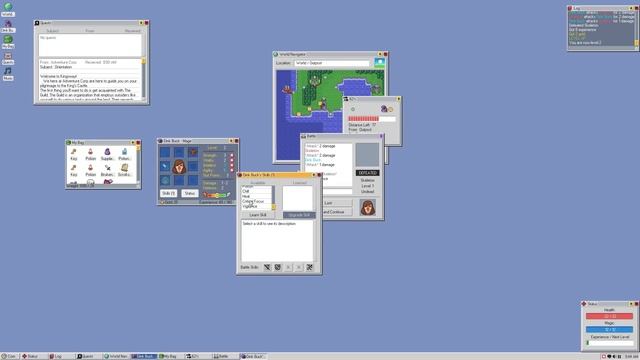Select Heal in Available skills list

point(256,196)
